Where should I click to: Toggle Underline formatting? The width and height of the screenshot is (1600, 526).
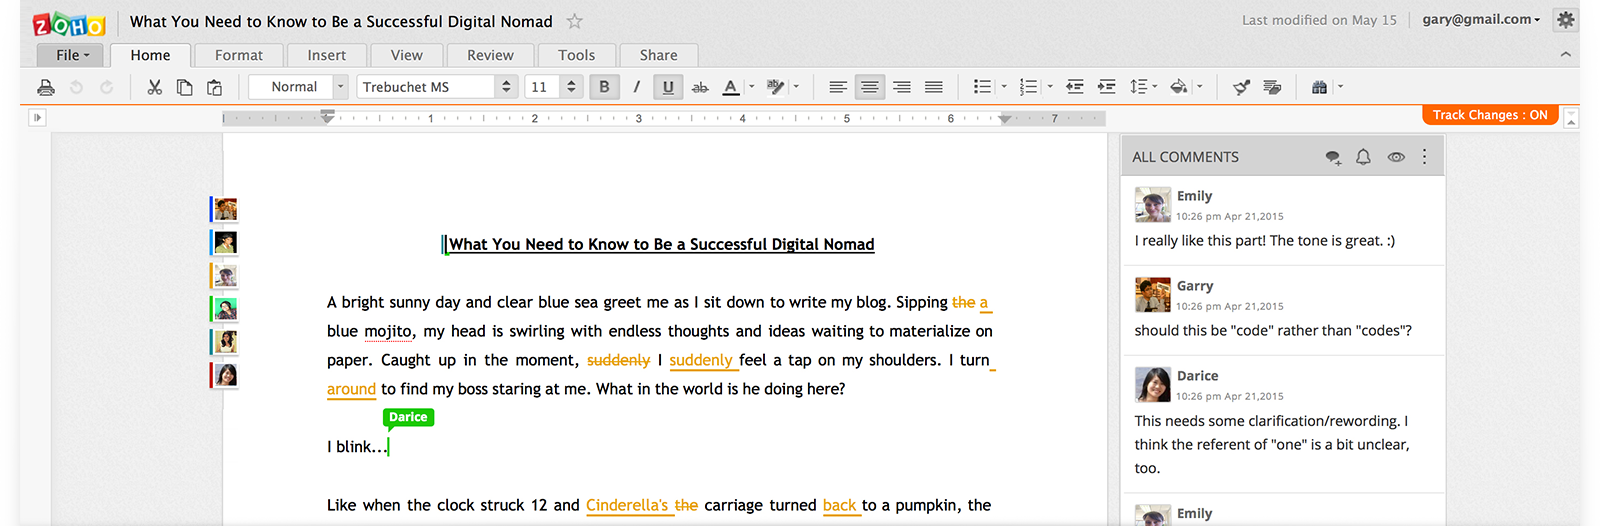pos(668,87)
